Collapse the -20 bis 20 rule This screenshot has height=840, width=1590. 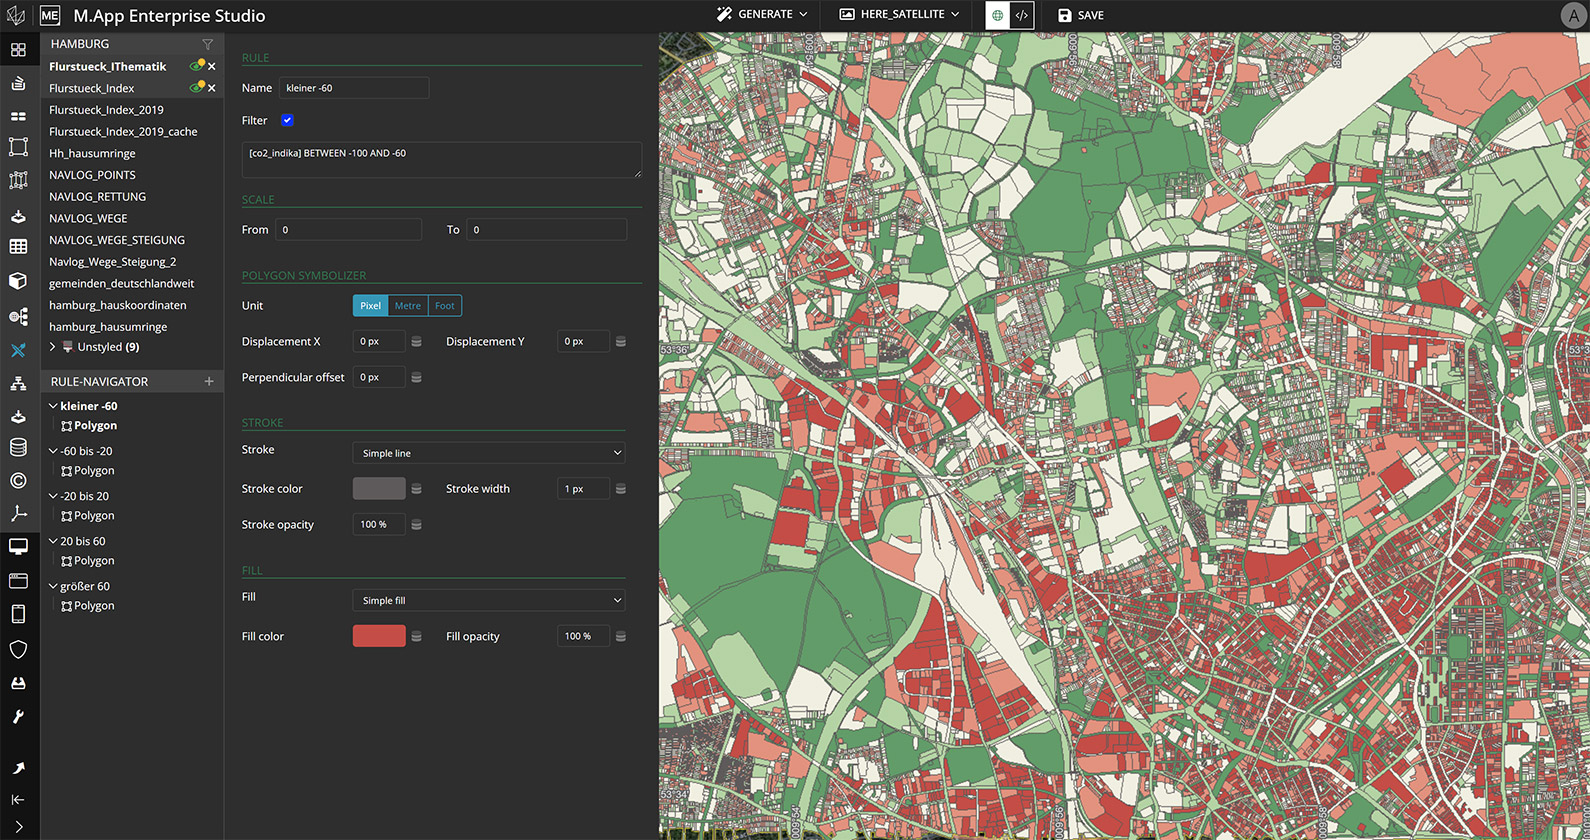pos(53,496)
